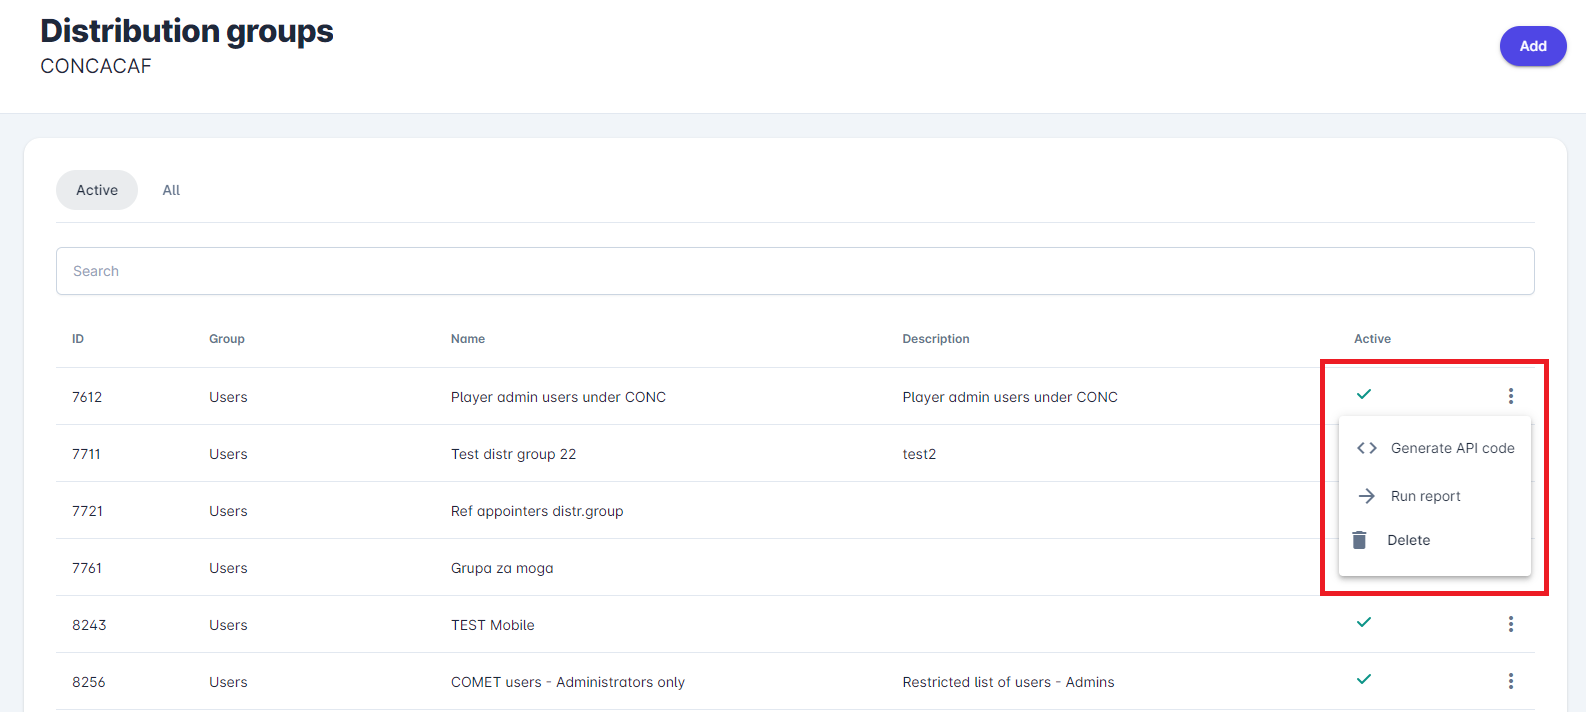Expand options menu for group 8256
This screenshot has height=712, width=1586.
coord(1510,681)
